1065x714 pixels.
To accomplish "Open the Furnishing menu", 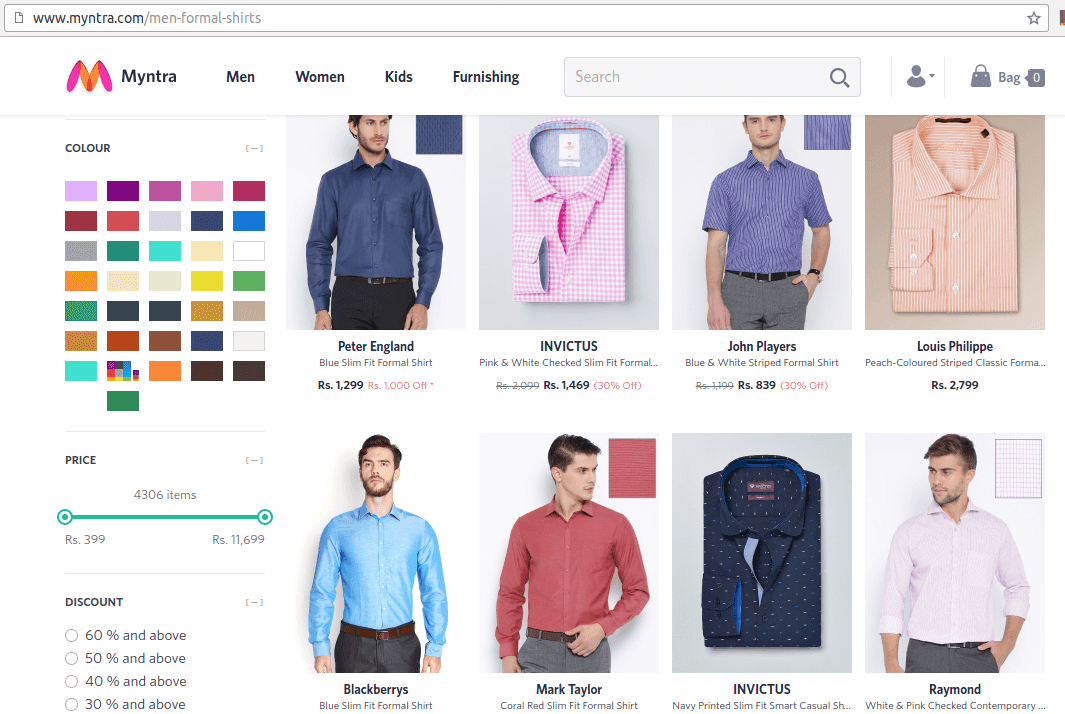I will [x=486, y=77].
